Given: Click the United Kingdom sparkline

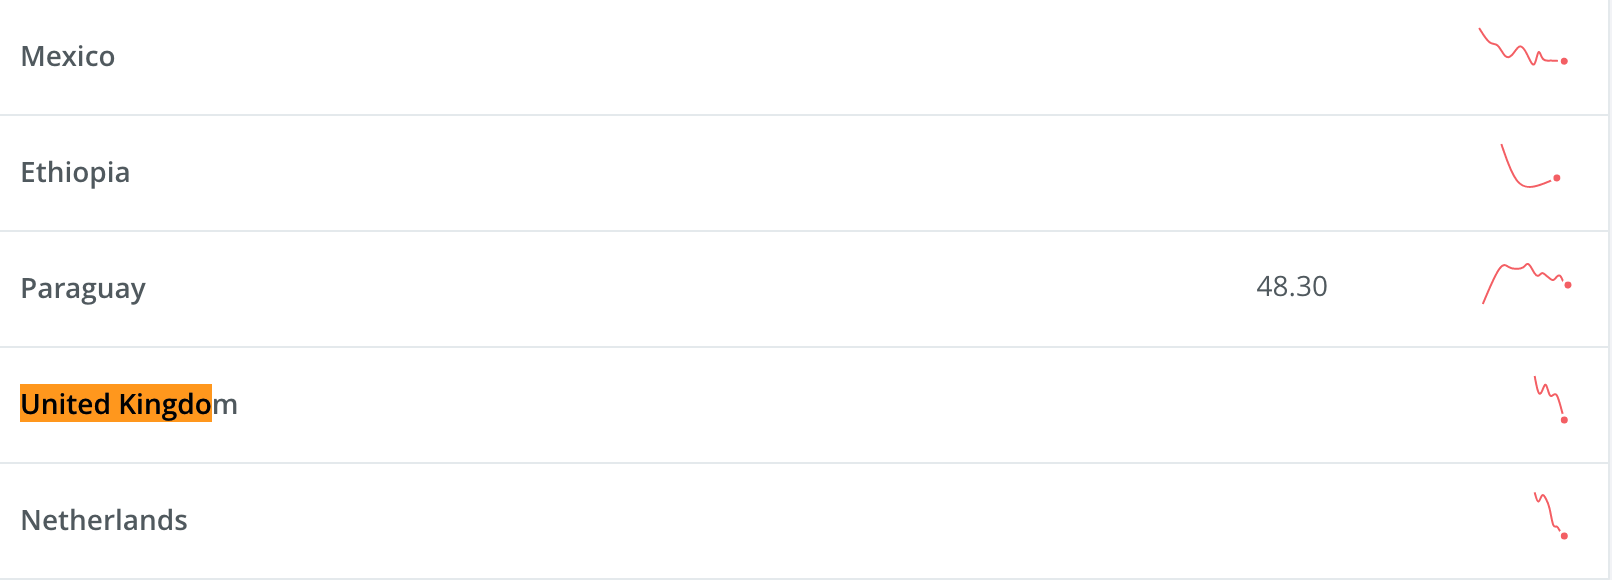Looking at the screenshot, I should (1549, 398).
